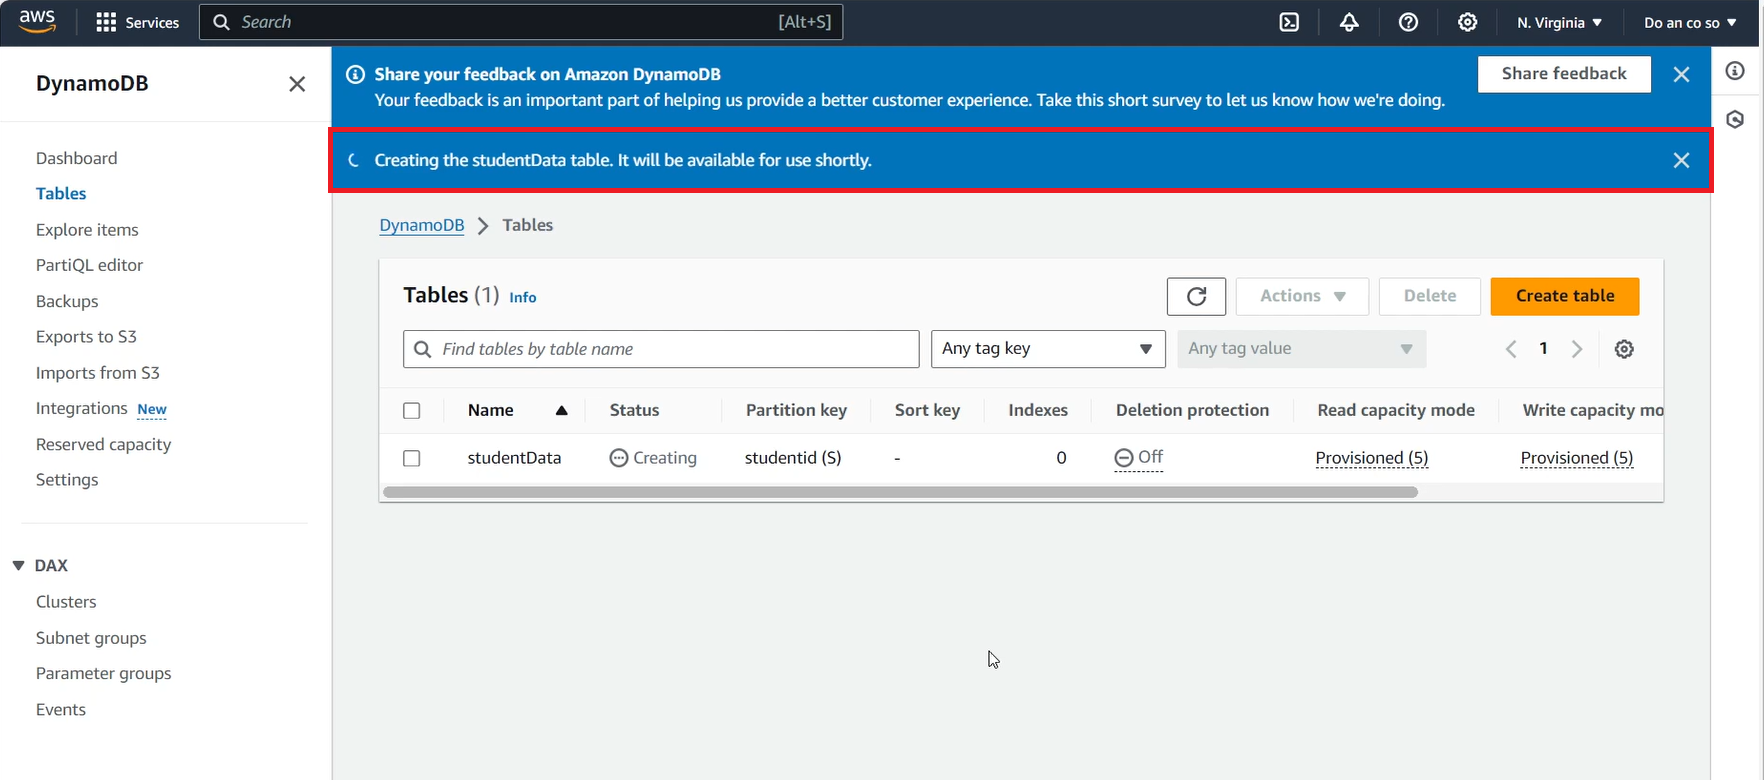Collapse the DAX section
The image size is (1764, 780).
coord(18,566)
